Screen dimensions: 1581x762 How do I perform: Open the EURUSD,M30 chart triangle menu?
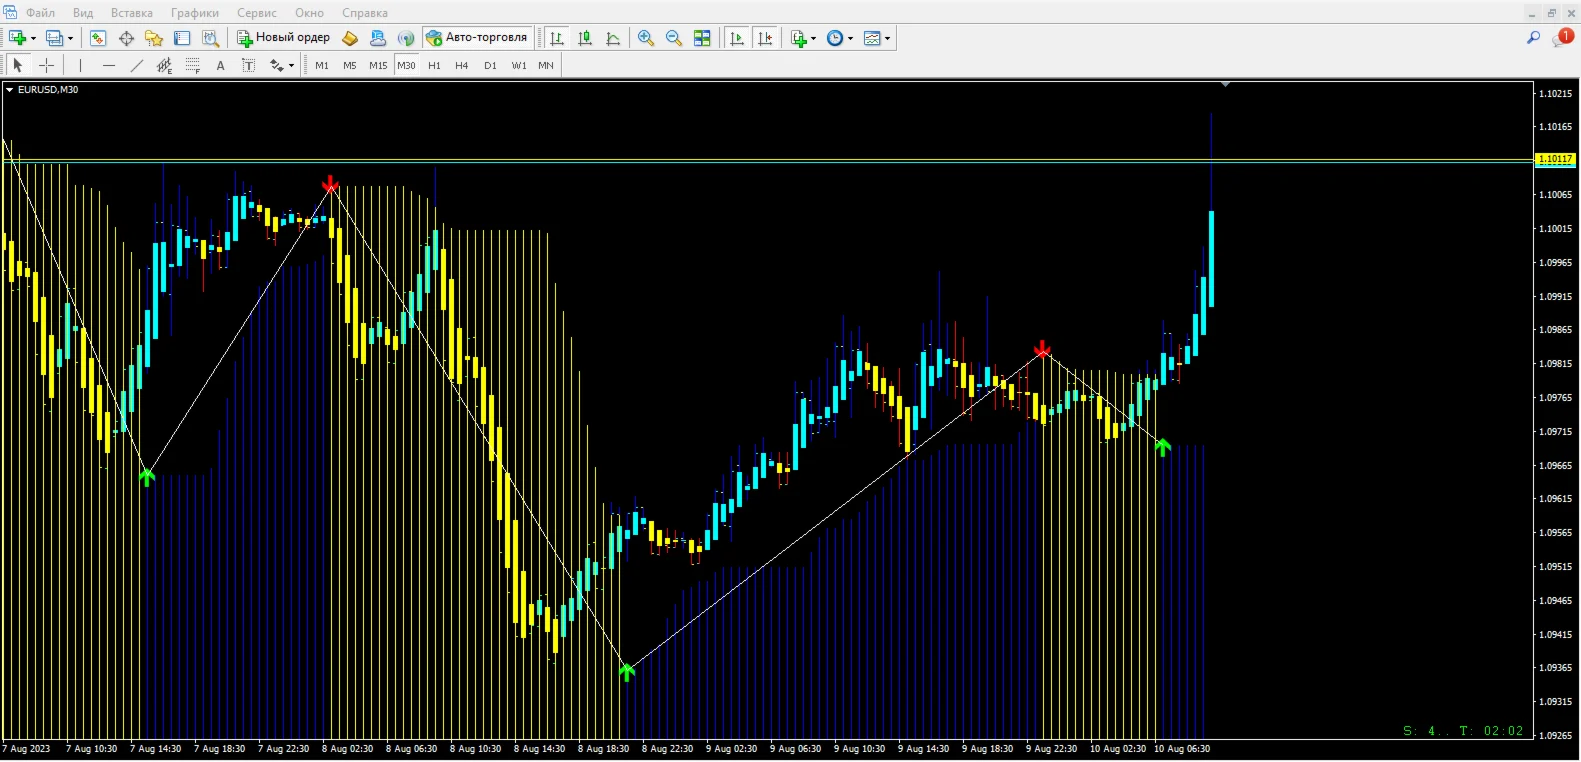(9, 90)
